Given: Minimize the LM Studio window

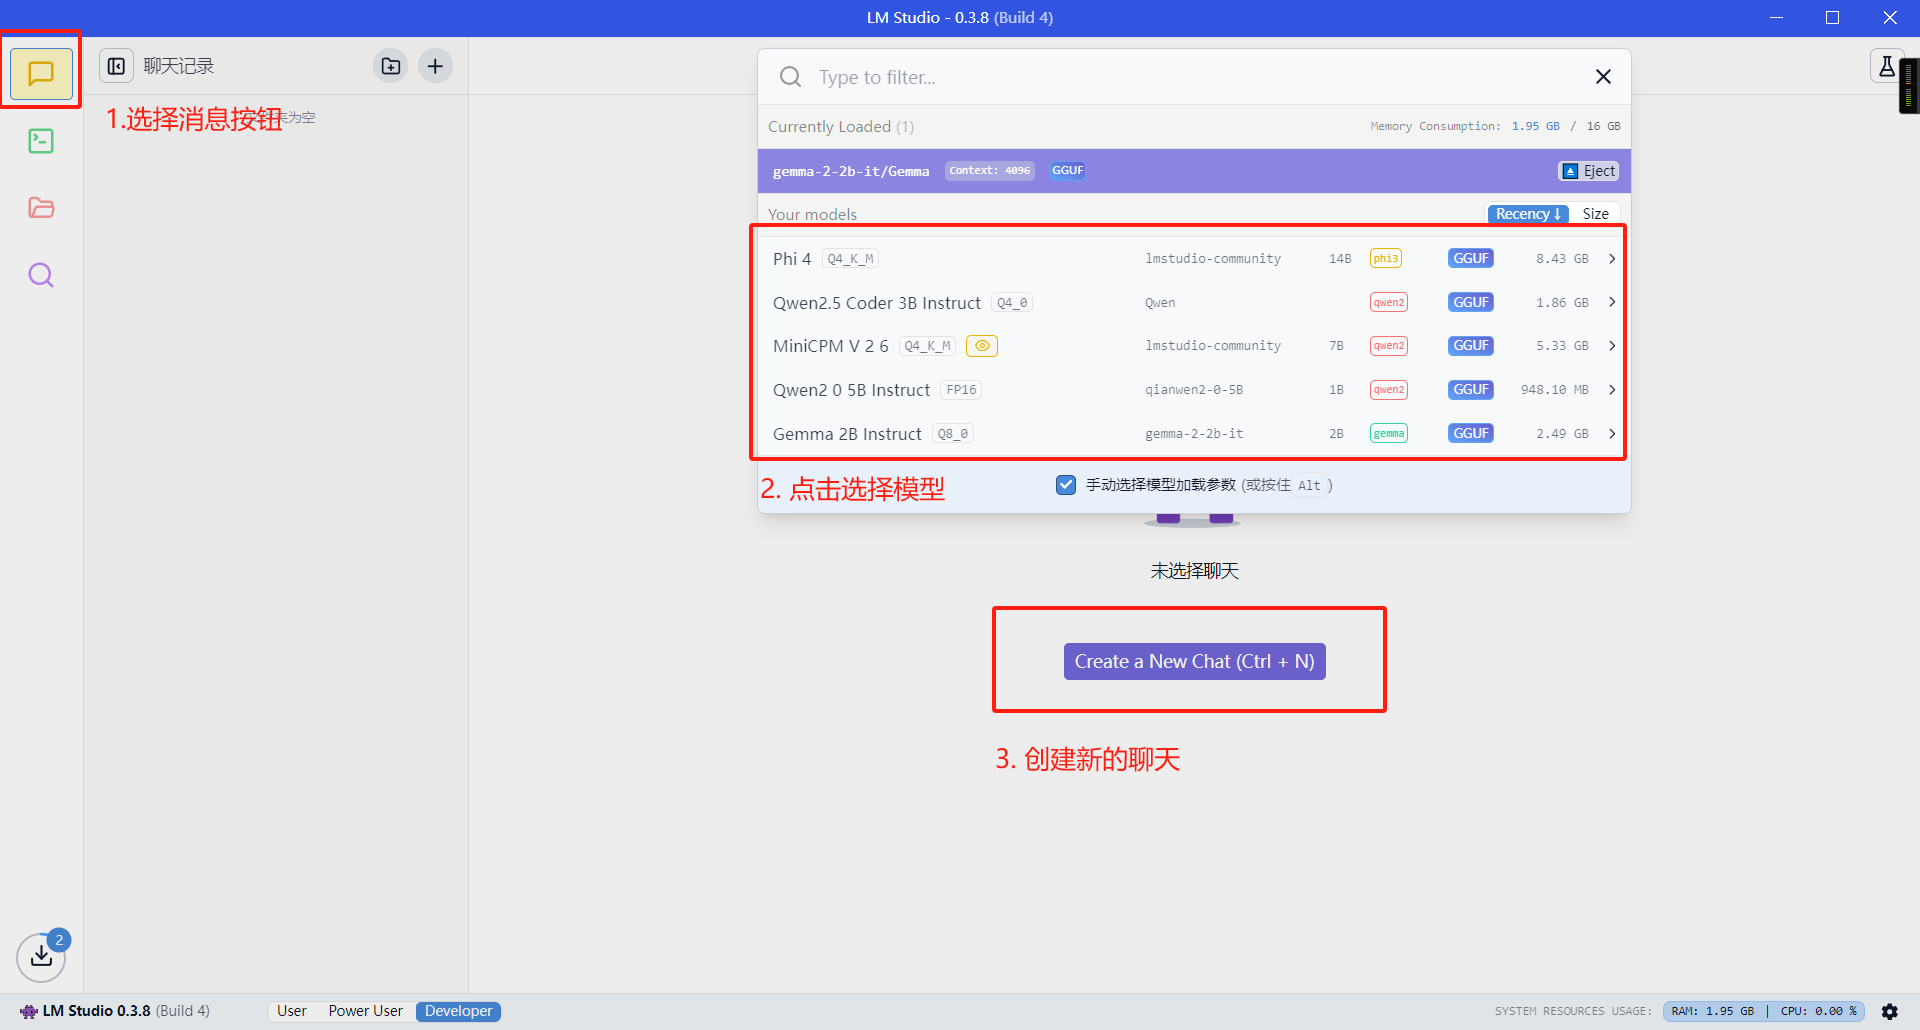Looking at the screenshot, I should coord(1776,18).
